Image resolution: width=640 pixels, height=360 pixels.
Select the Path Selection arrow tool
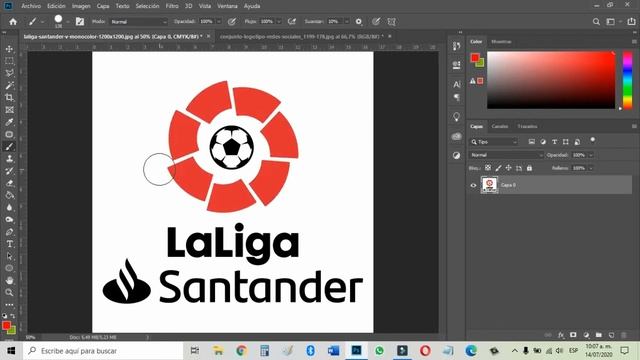pos(9,256)
